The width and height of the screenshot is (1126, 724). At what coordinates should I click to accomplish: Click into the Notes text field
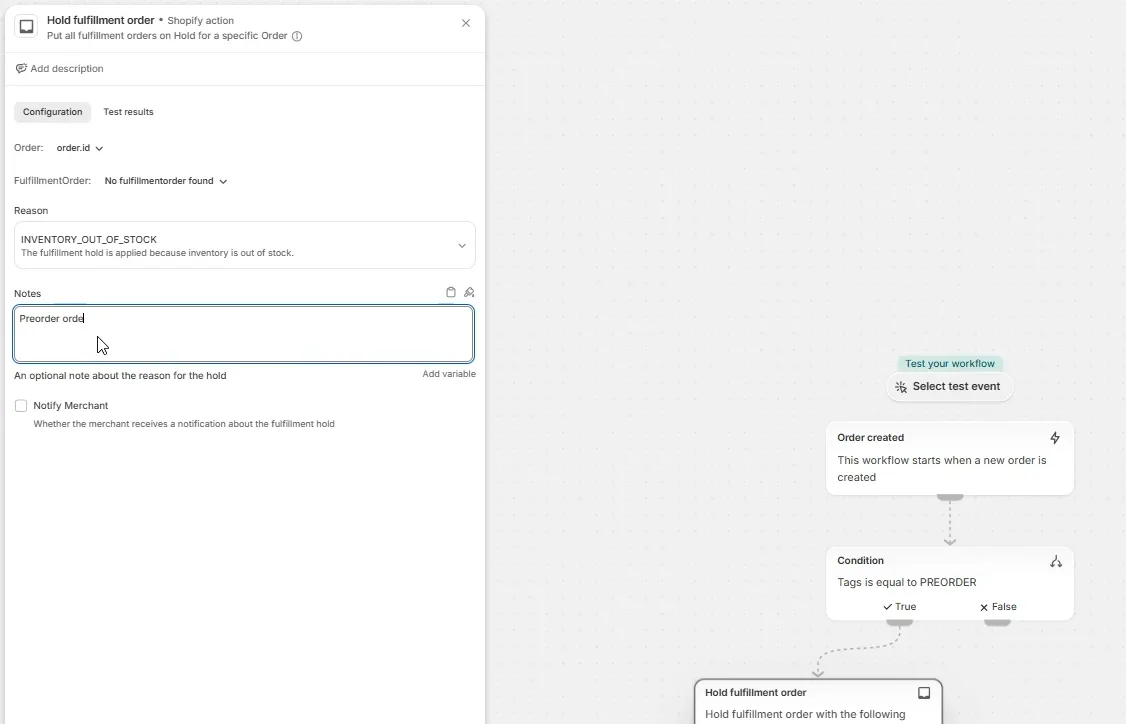tap(243, 334)
